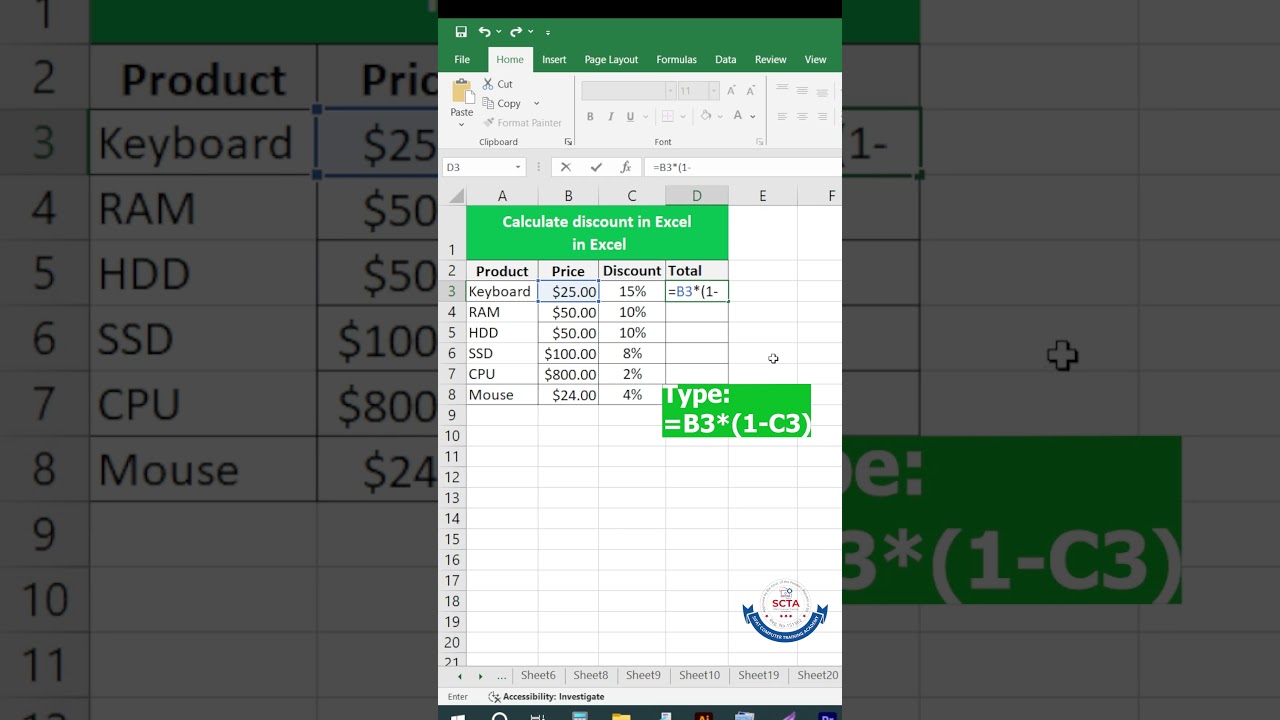
Task: Open the Undo history dropdown arrow
Action: click(499, 32)
